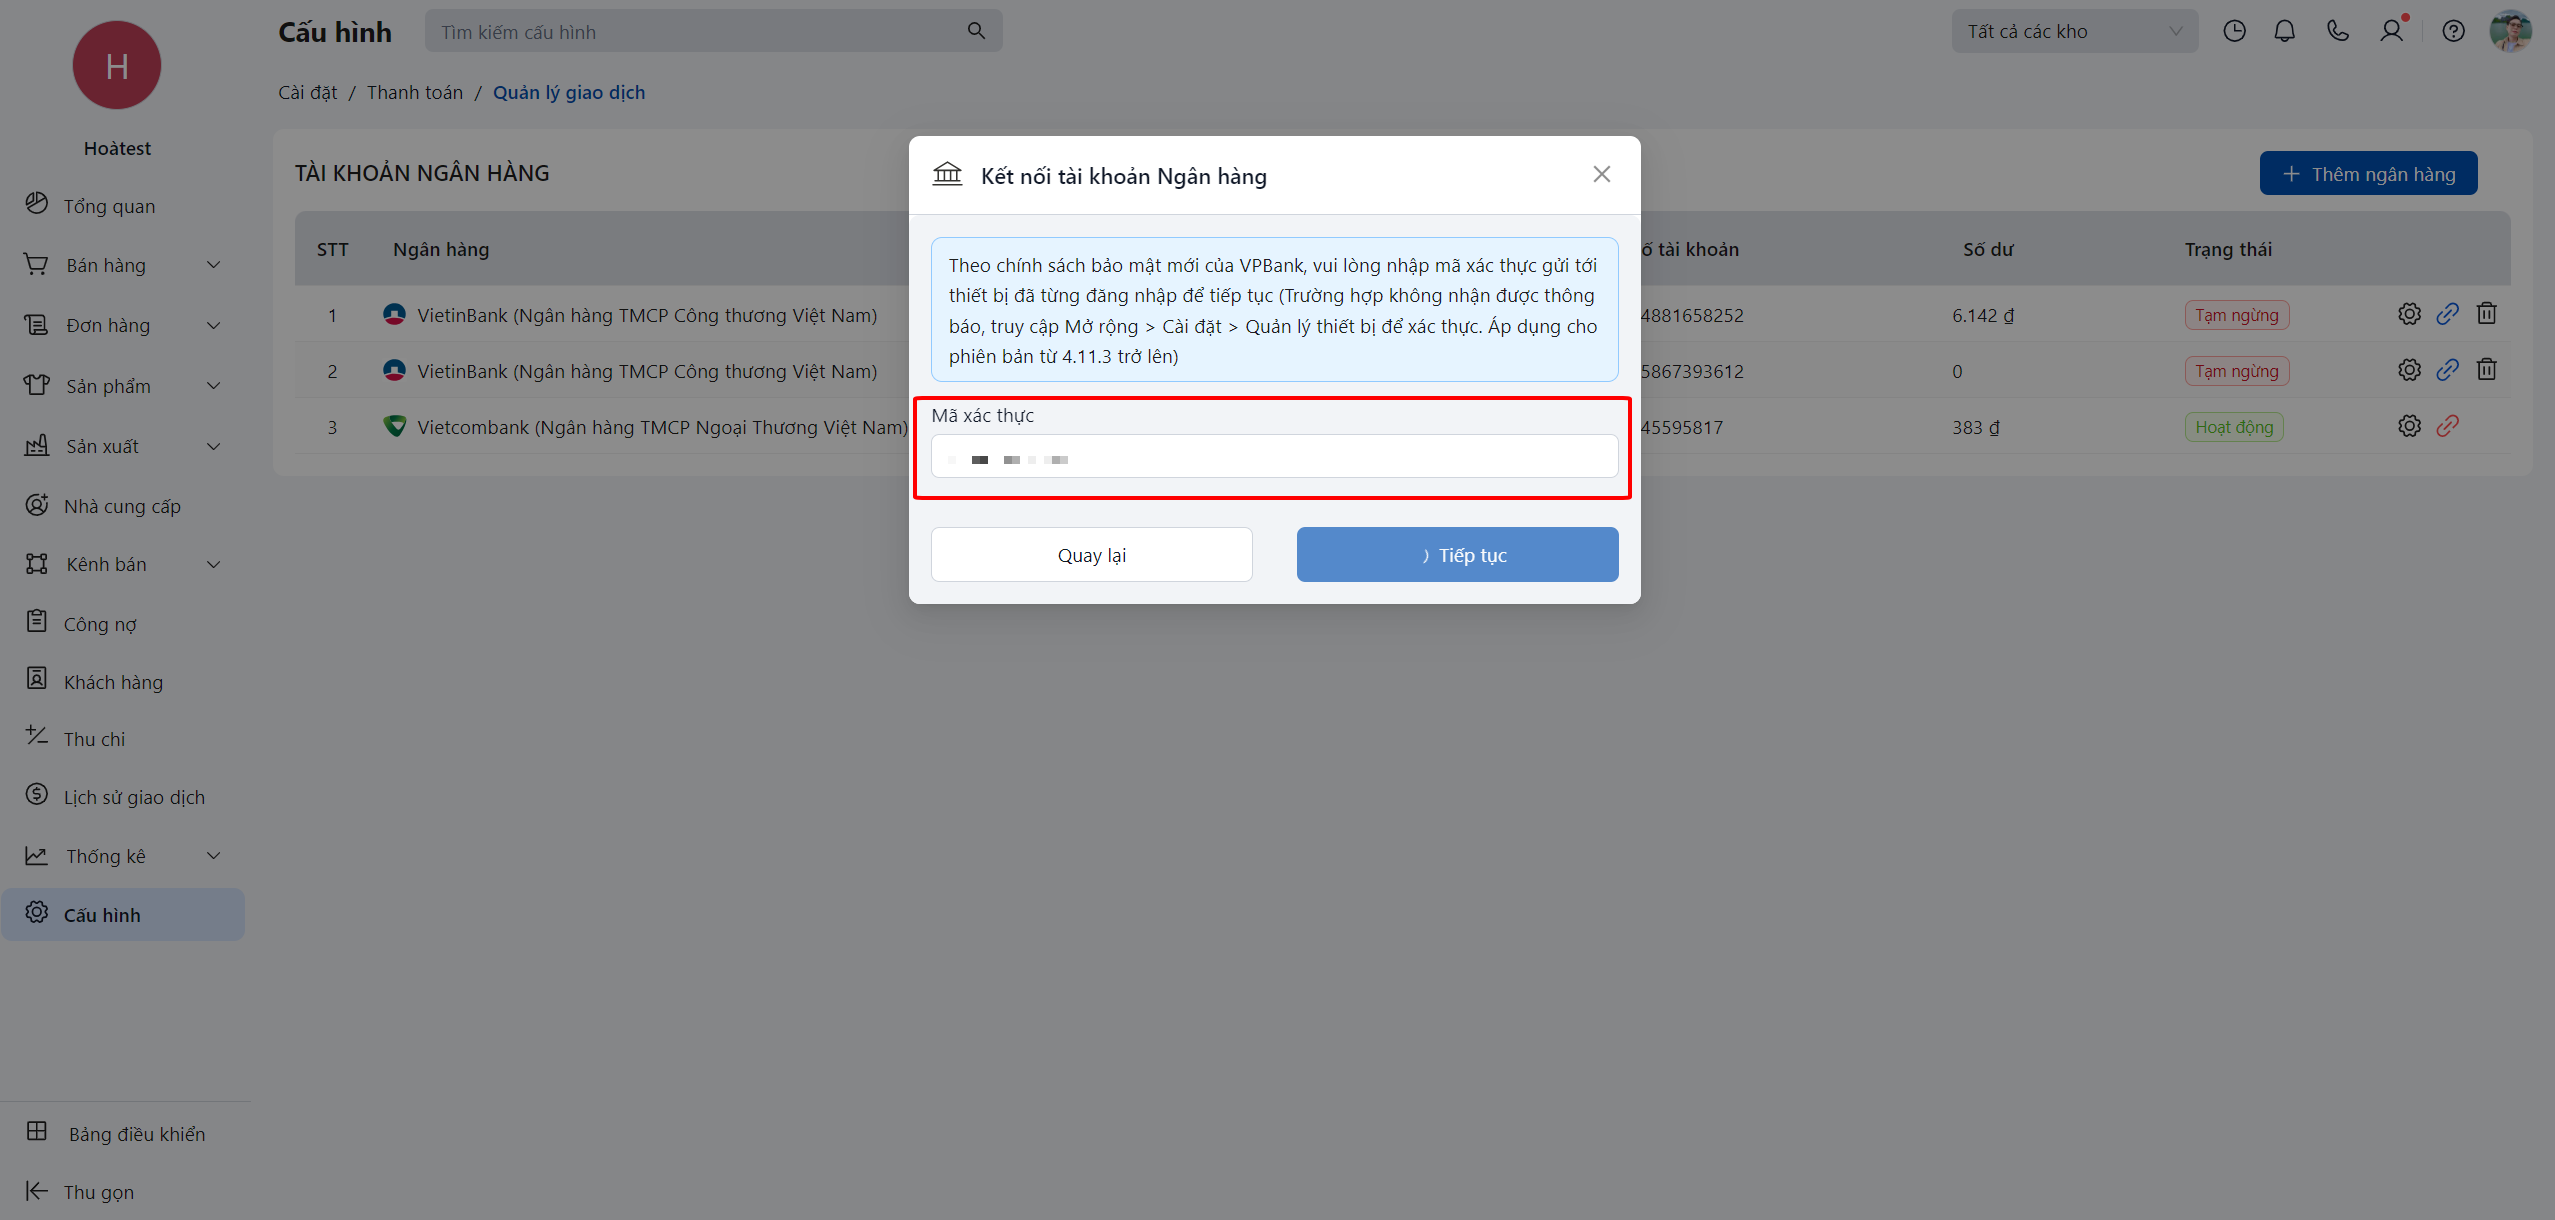Image resolution: width=2555 pixels, height=1220 pixels.
Task: Click Thanh toán breadcrumb link
Action: [414, 92]
